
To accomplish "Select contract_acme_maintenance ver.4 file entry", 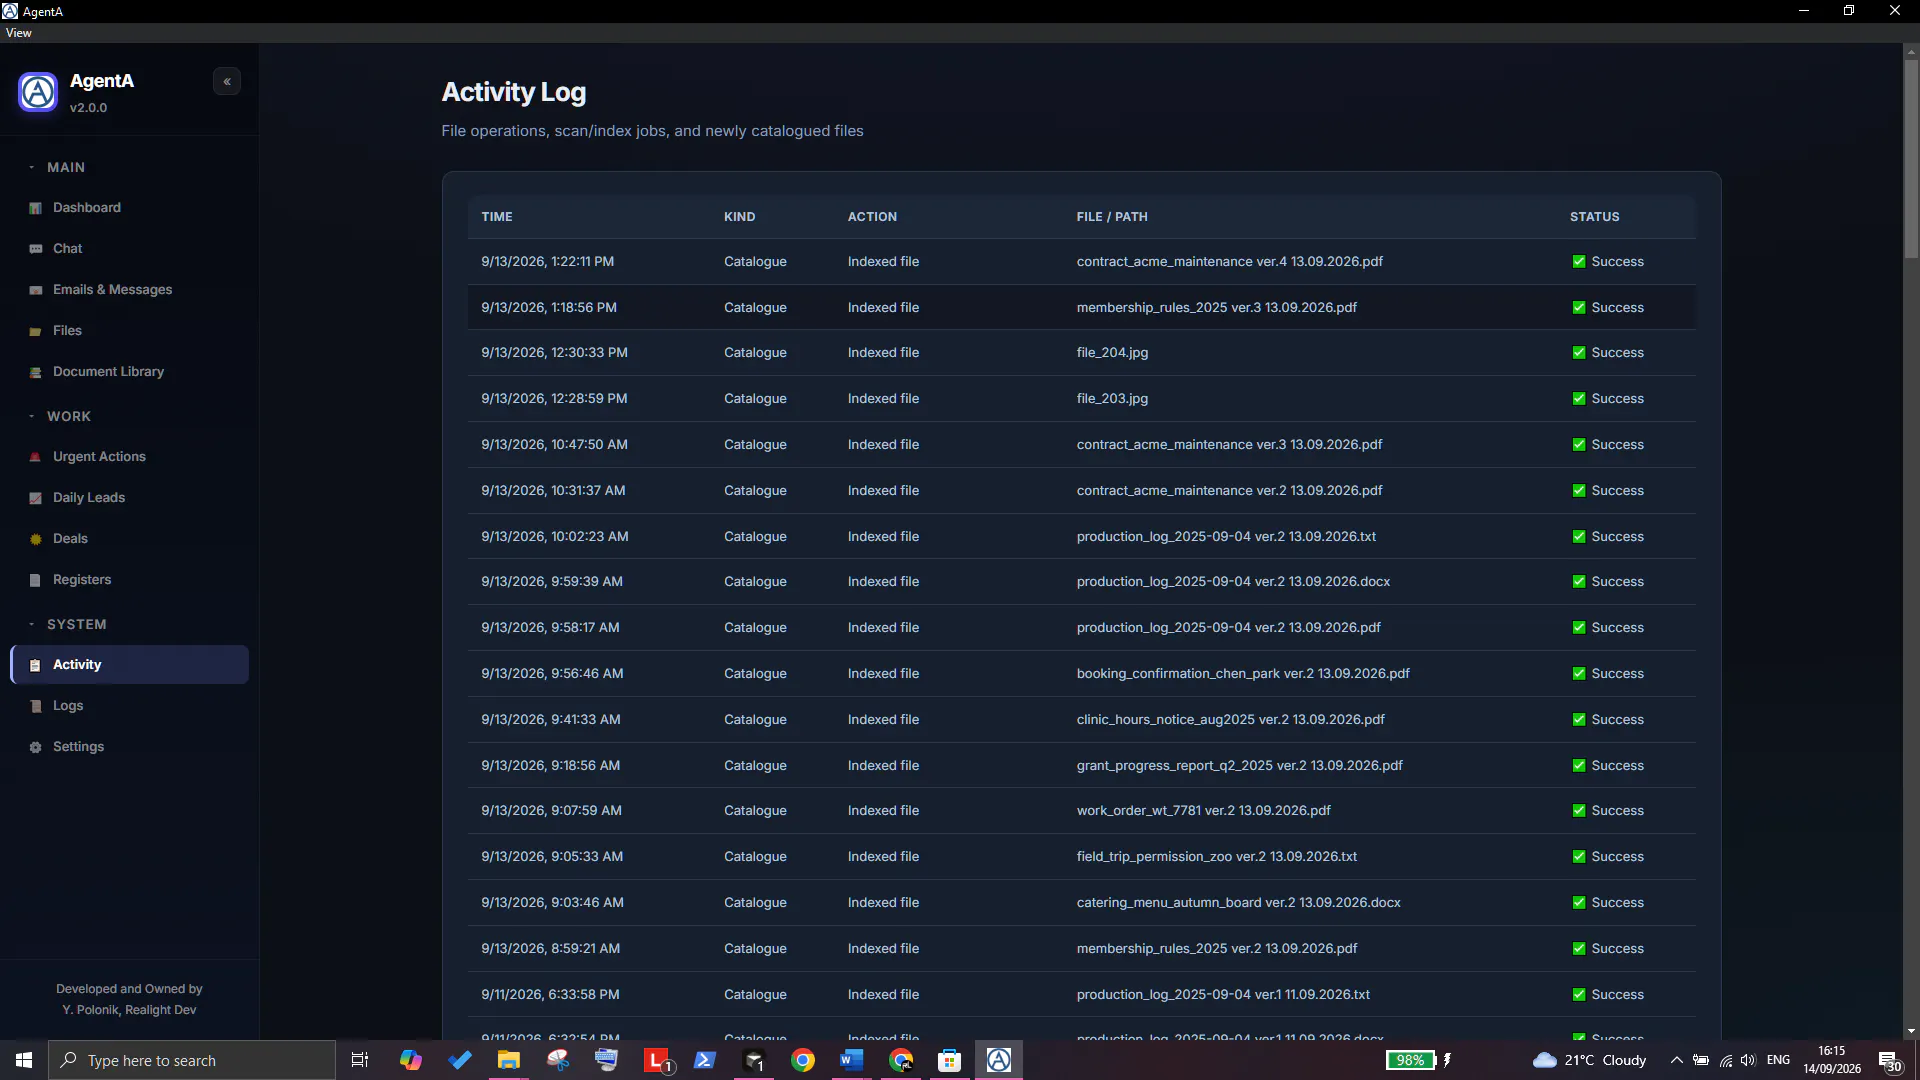I will click(x=1081, y=261).
